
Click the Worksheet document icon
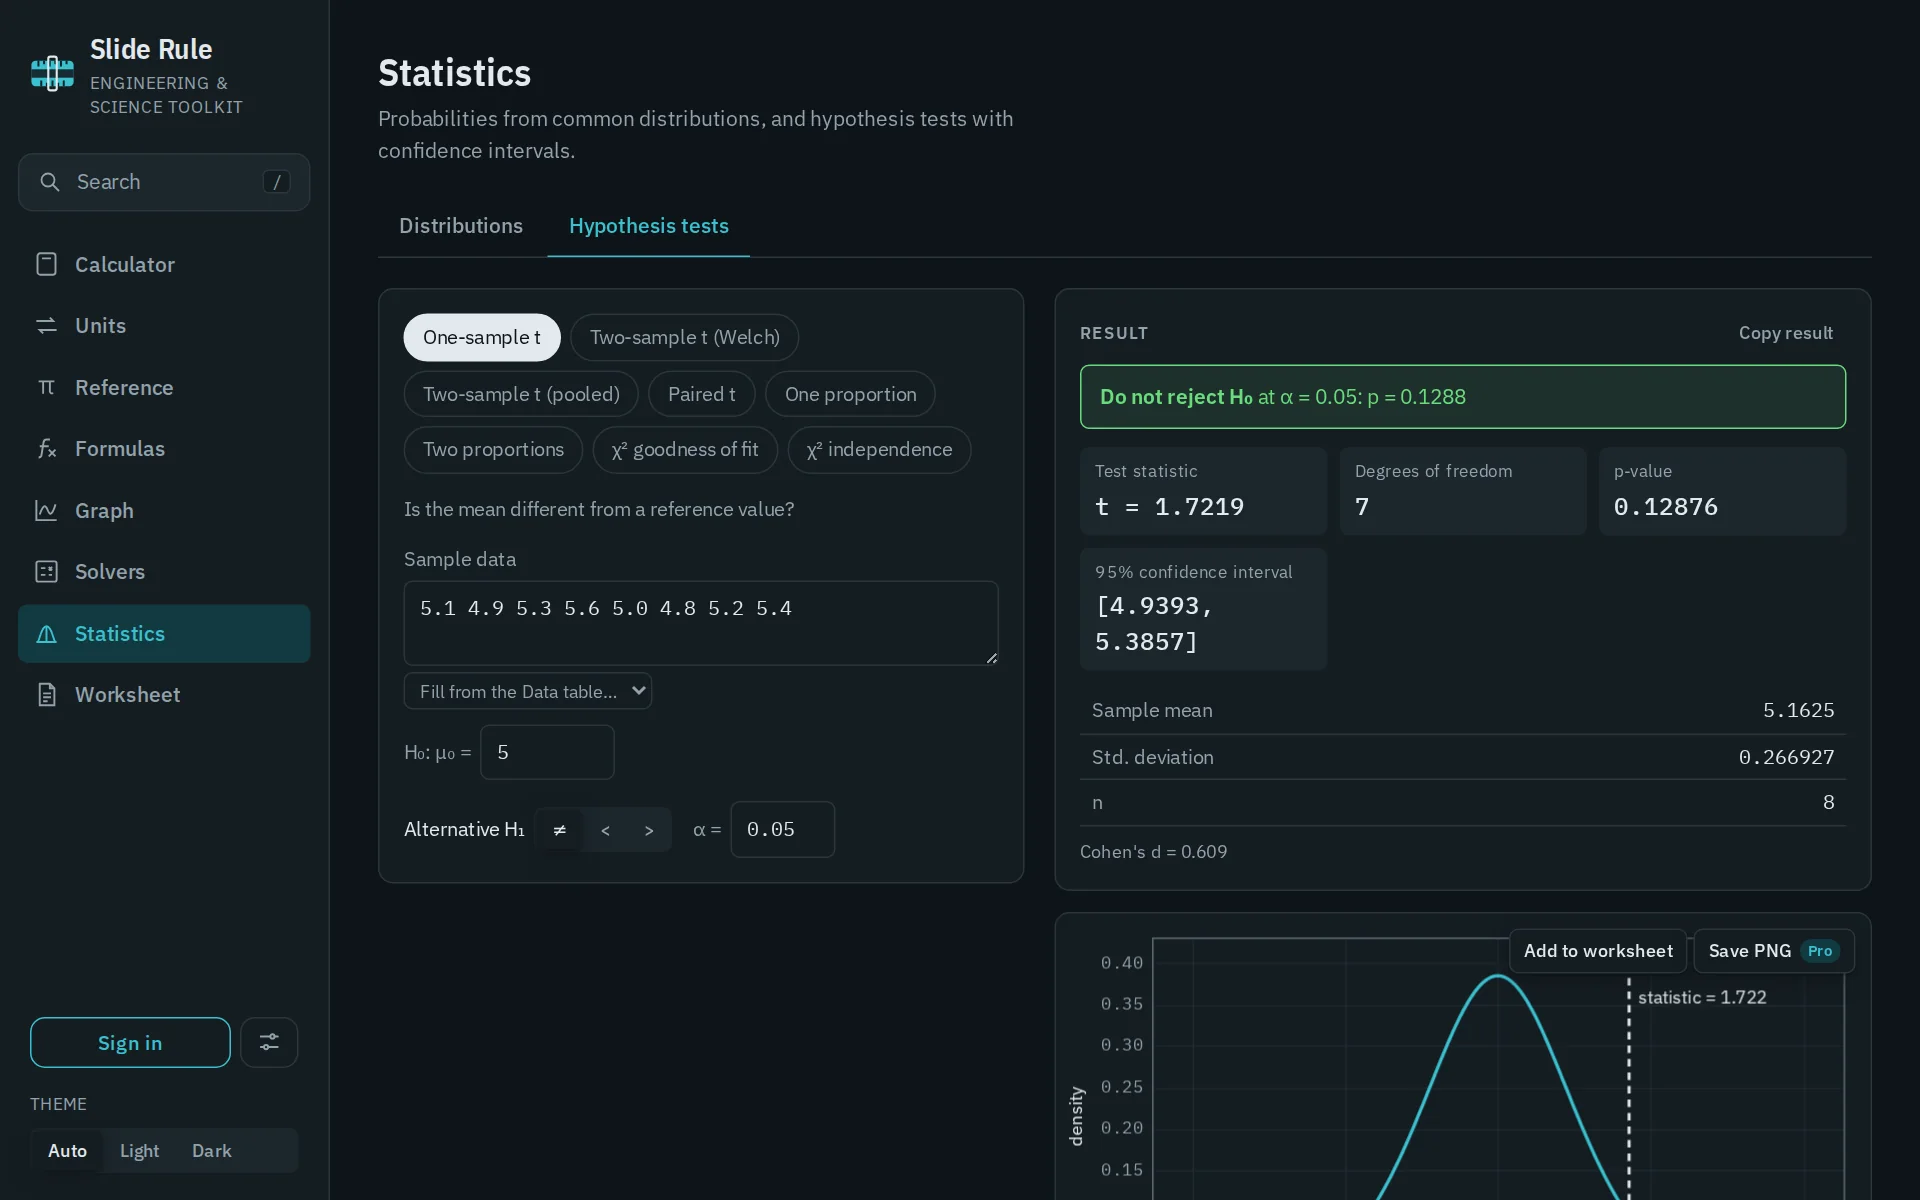point(46,695)
